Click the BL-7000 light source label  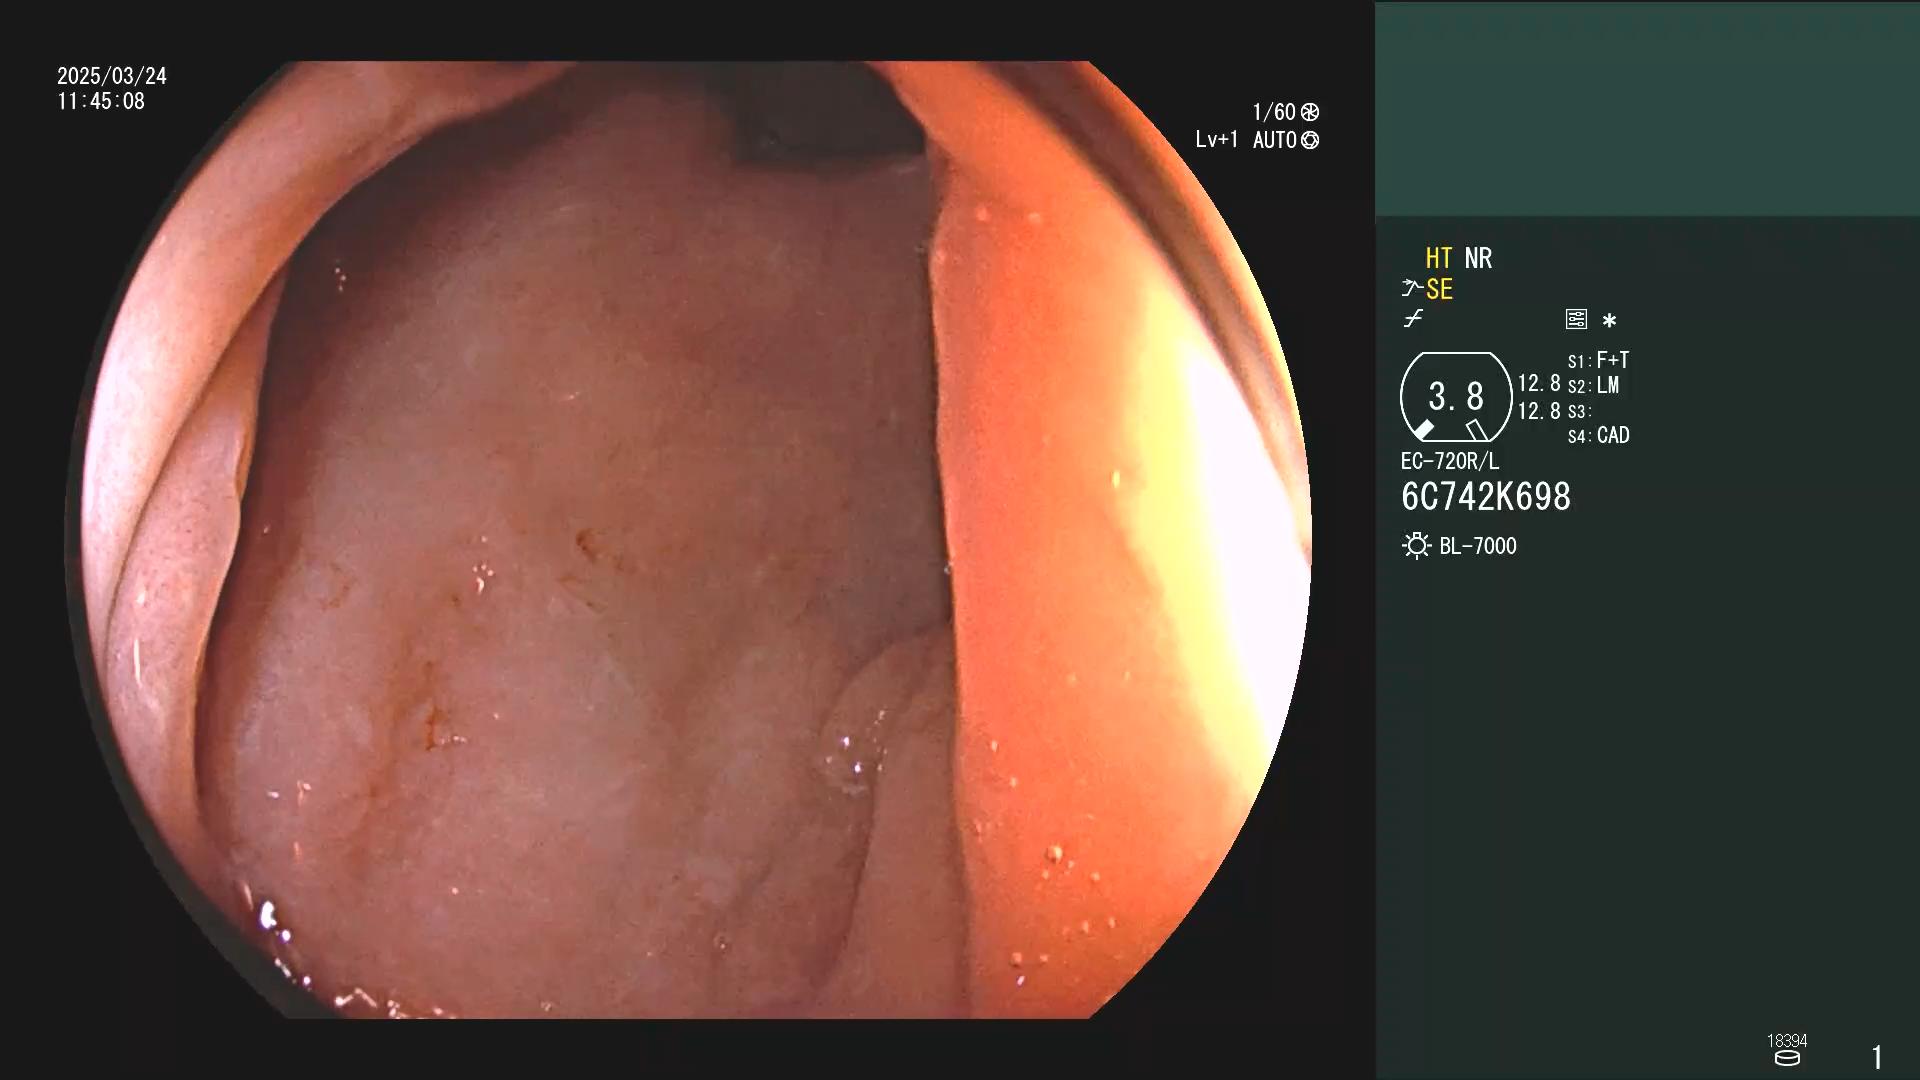(x=1478, y=546)
